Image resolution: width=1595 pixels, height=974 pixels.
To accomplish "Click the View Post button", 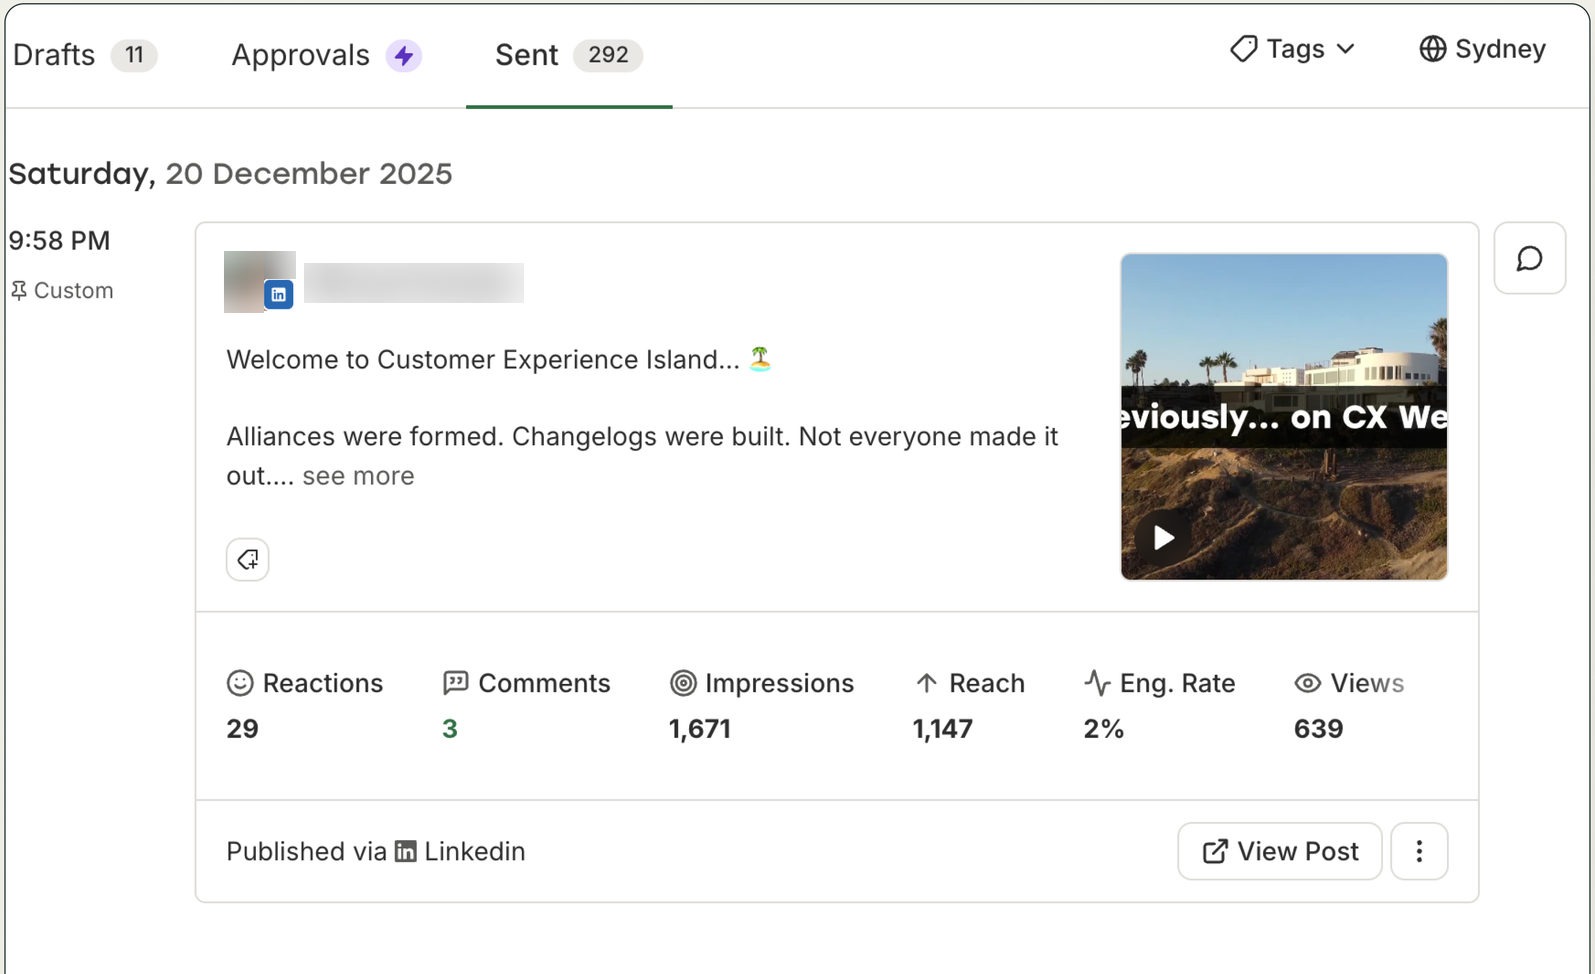I will point(1279,851).
